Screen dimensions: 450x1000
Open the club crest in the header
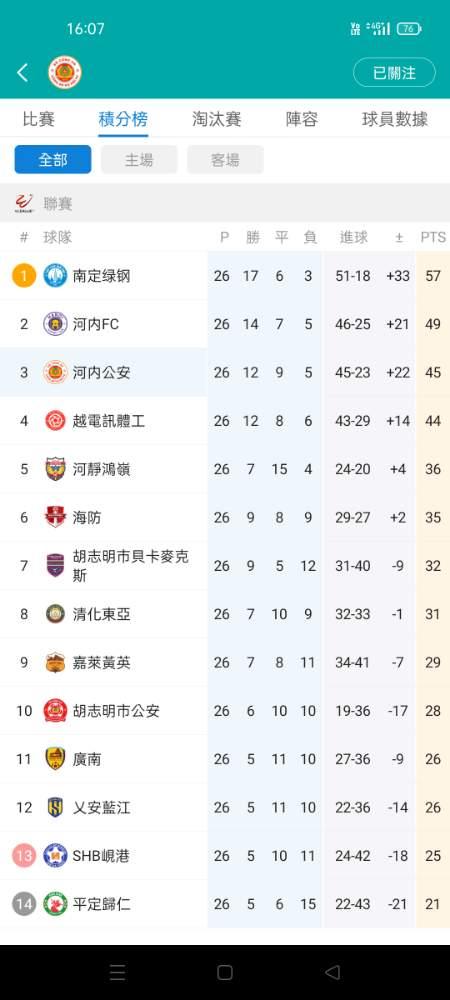[64, 73]
